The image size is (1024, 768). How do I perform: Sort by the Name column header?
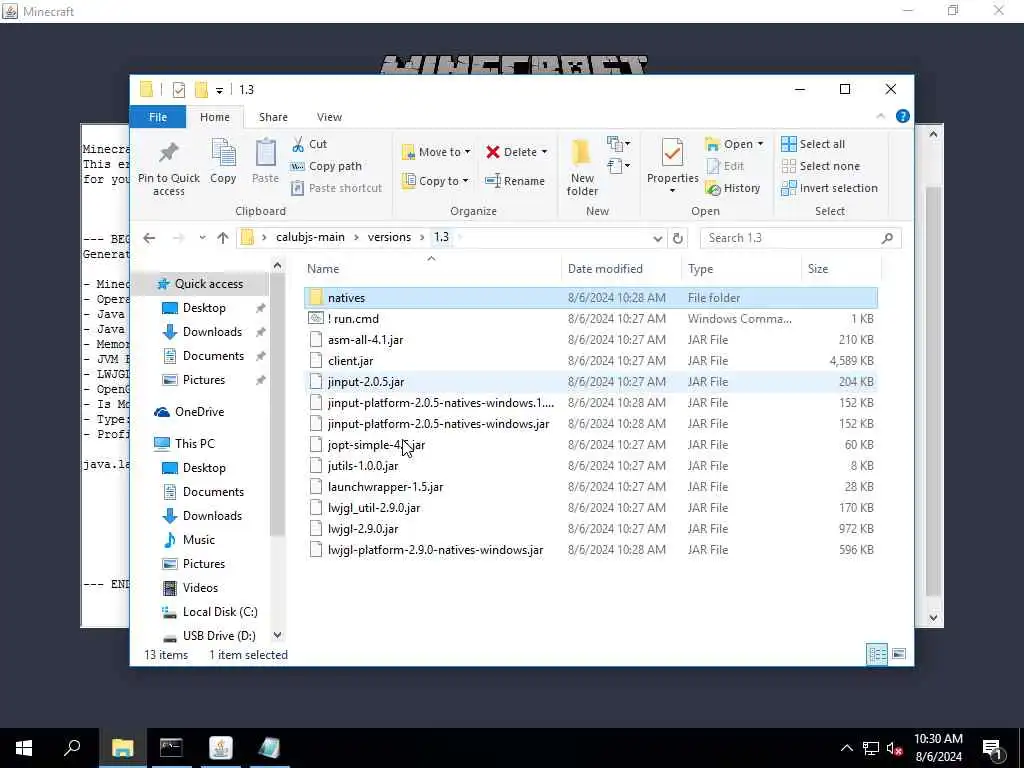431,268
